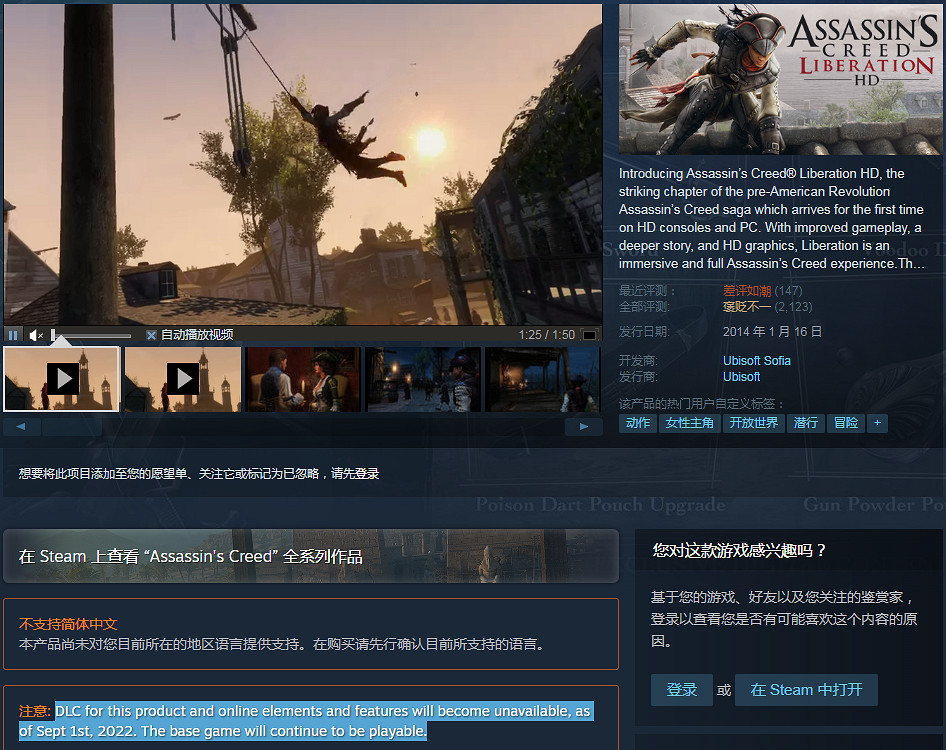Screen dimensions: 946x750
Task: Add a custom tag with the + button
Action: [877, 423]
